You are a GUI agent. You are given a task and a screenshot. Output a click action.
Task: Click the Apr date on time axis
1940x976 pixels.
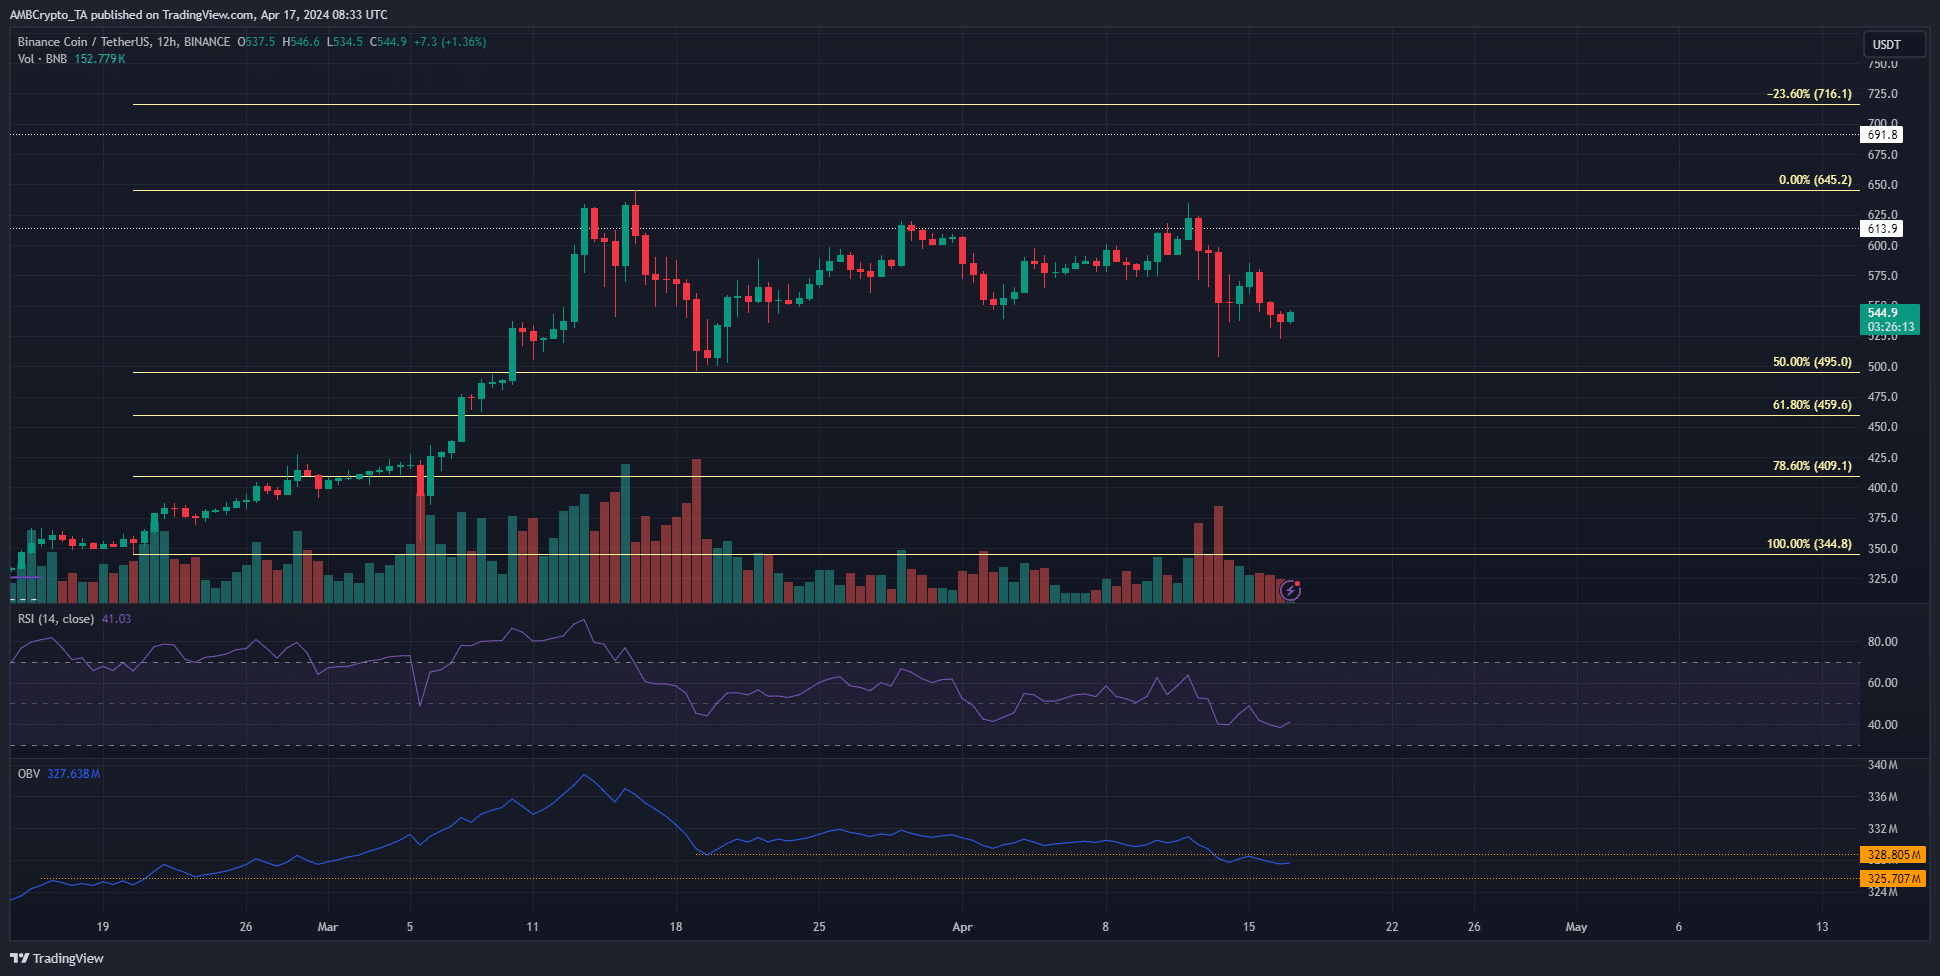(x=962, y=927)
